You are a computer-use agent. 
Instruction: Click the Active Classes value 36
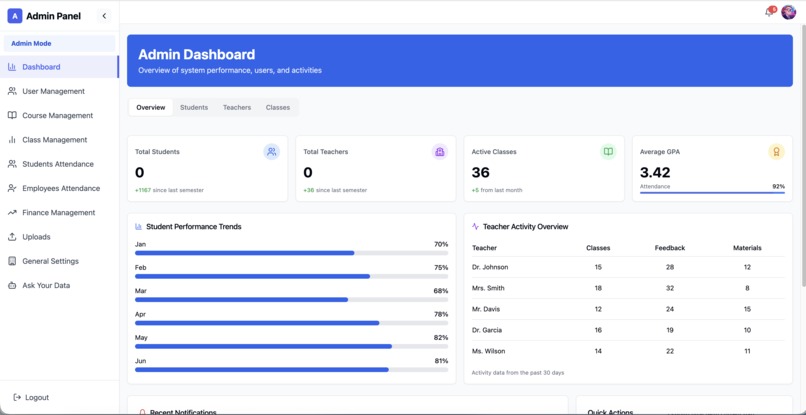481,172
